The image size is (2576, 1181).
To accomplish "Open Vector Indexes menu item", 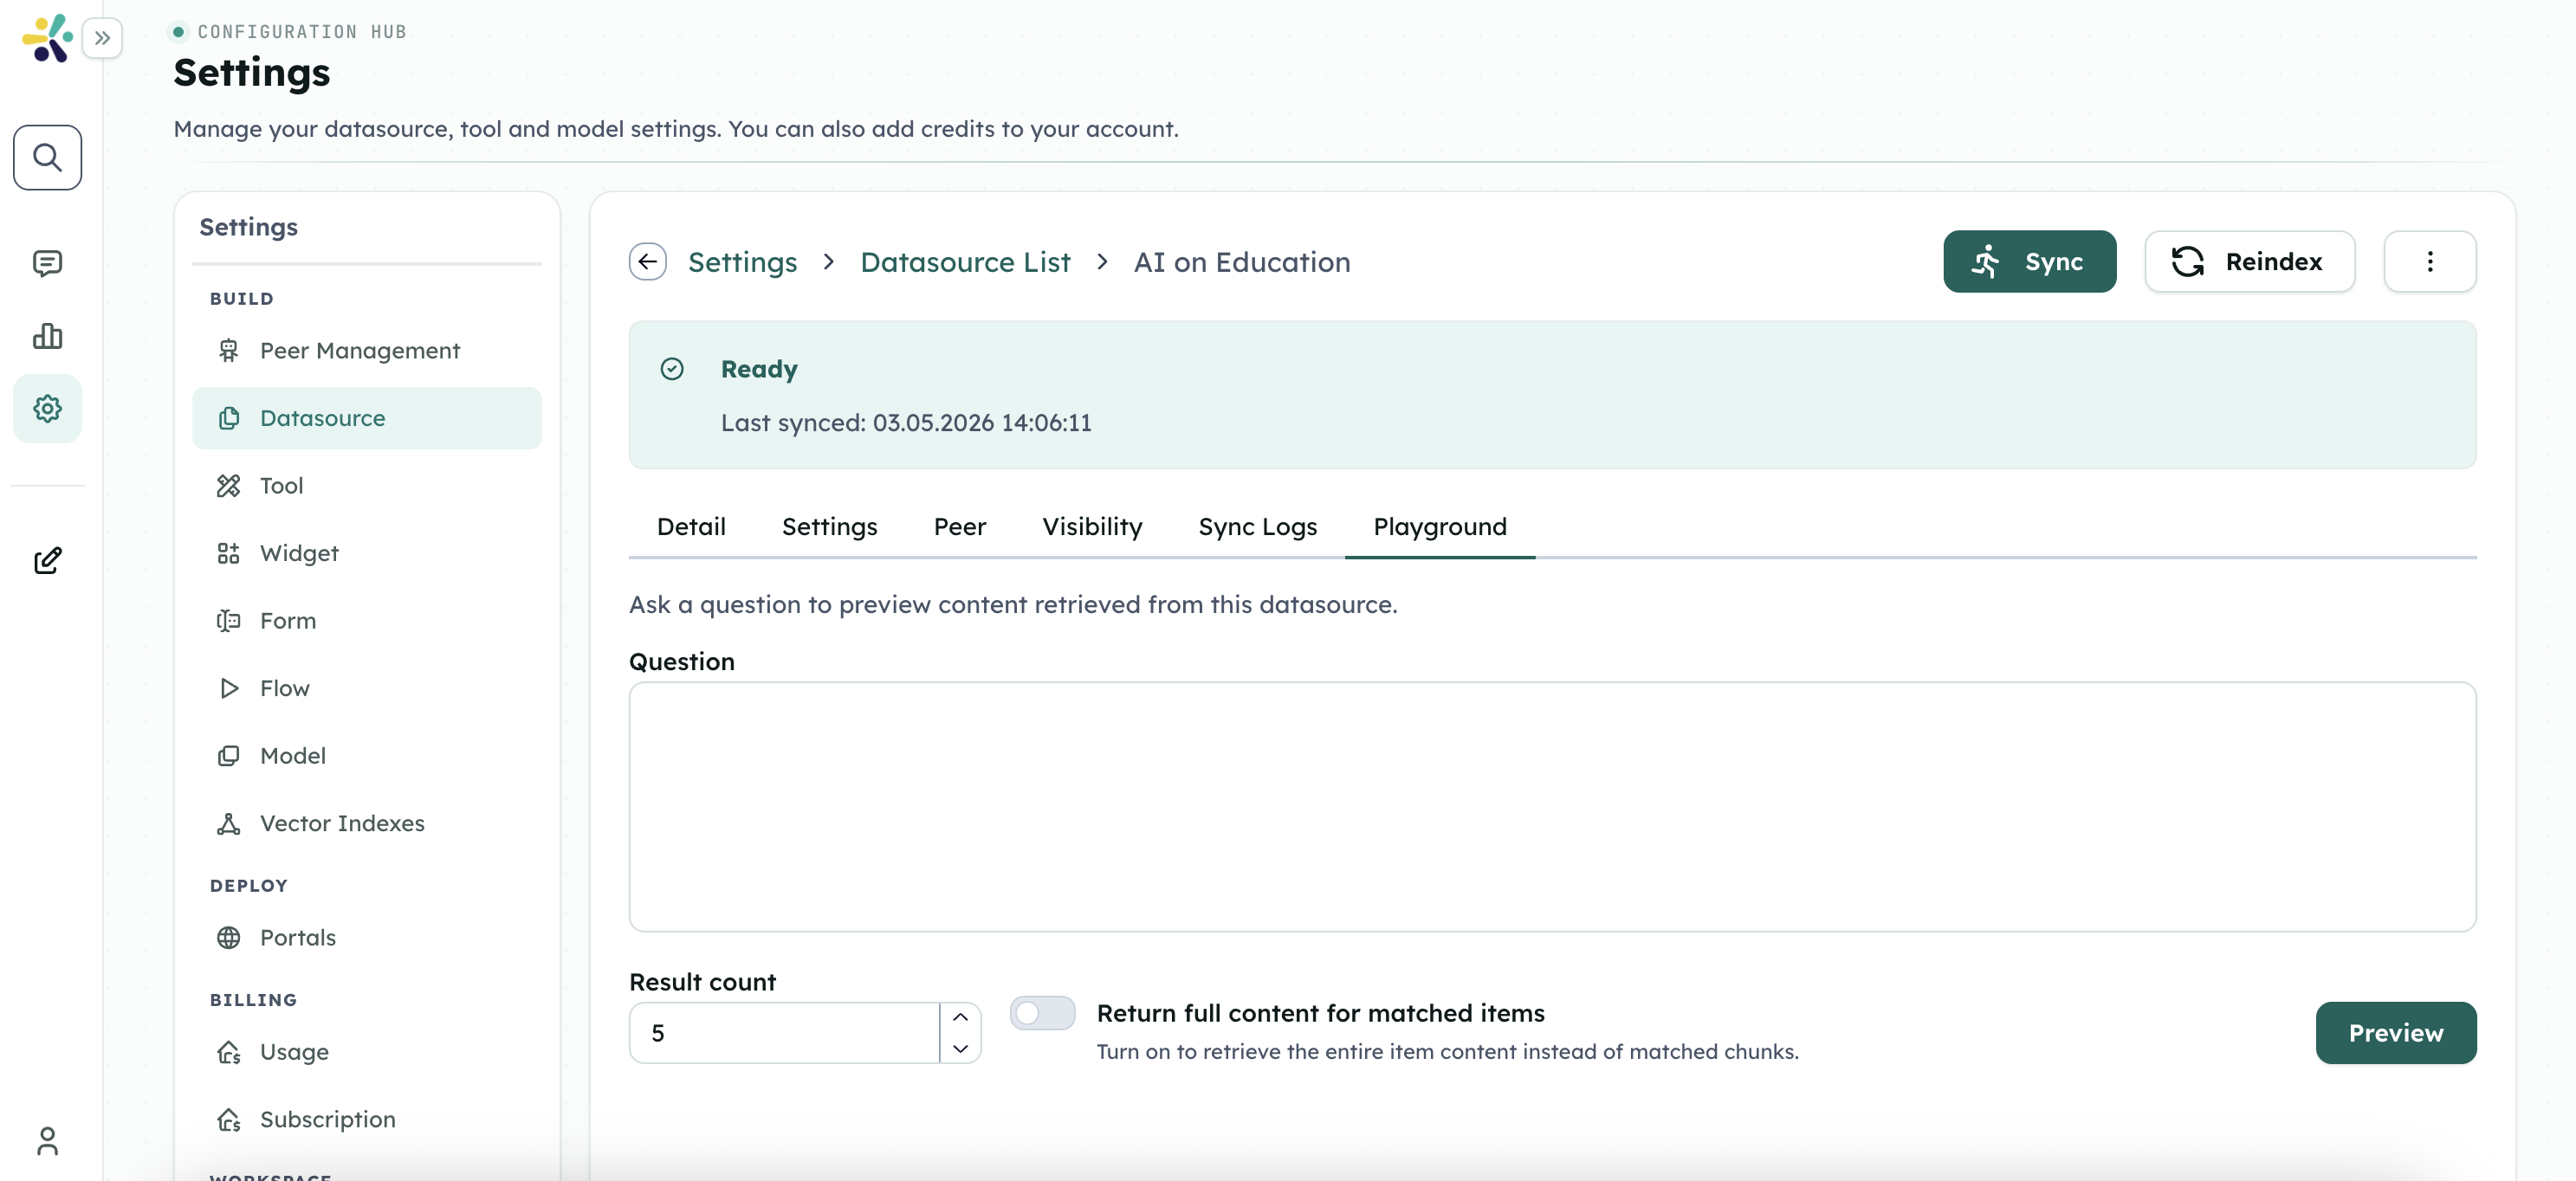I will point(366,823).
